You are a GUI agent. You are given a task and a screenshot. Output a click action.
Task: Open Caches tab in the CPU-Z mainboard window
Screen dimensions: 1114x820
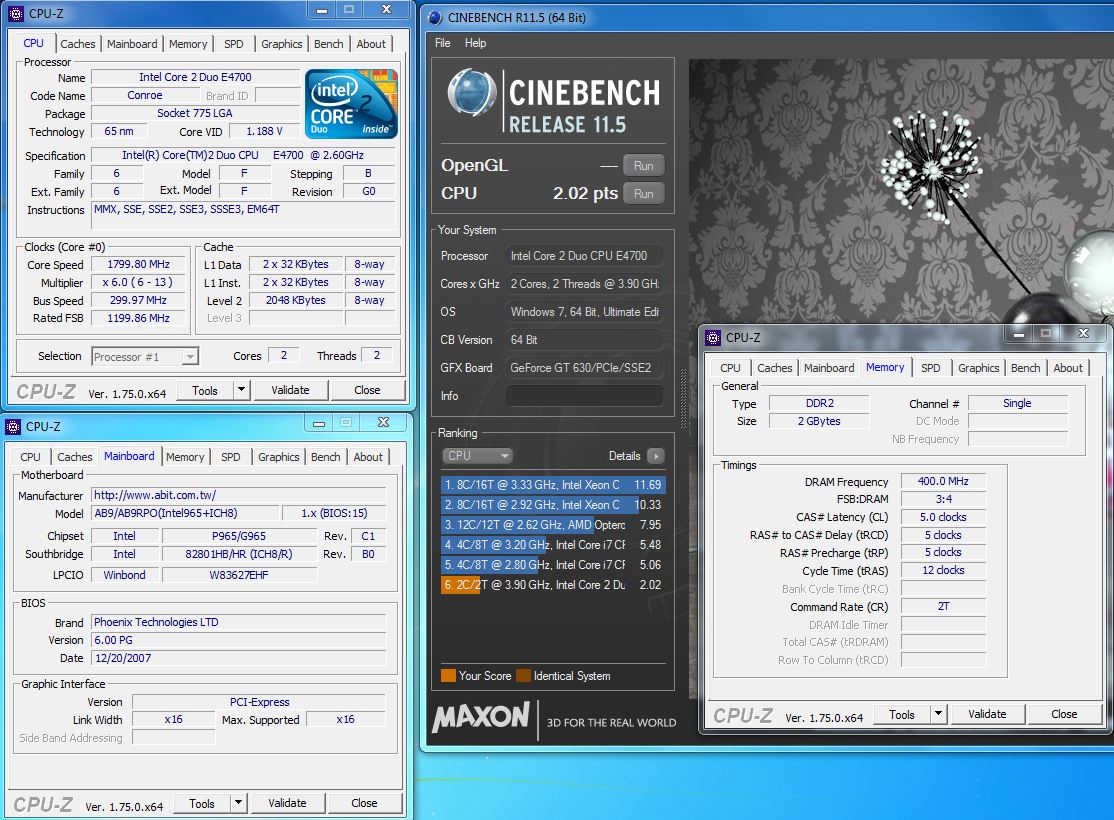click(x=75, y=457)
